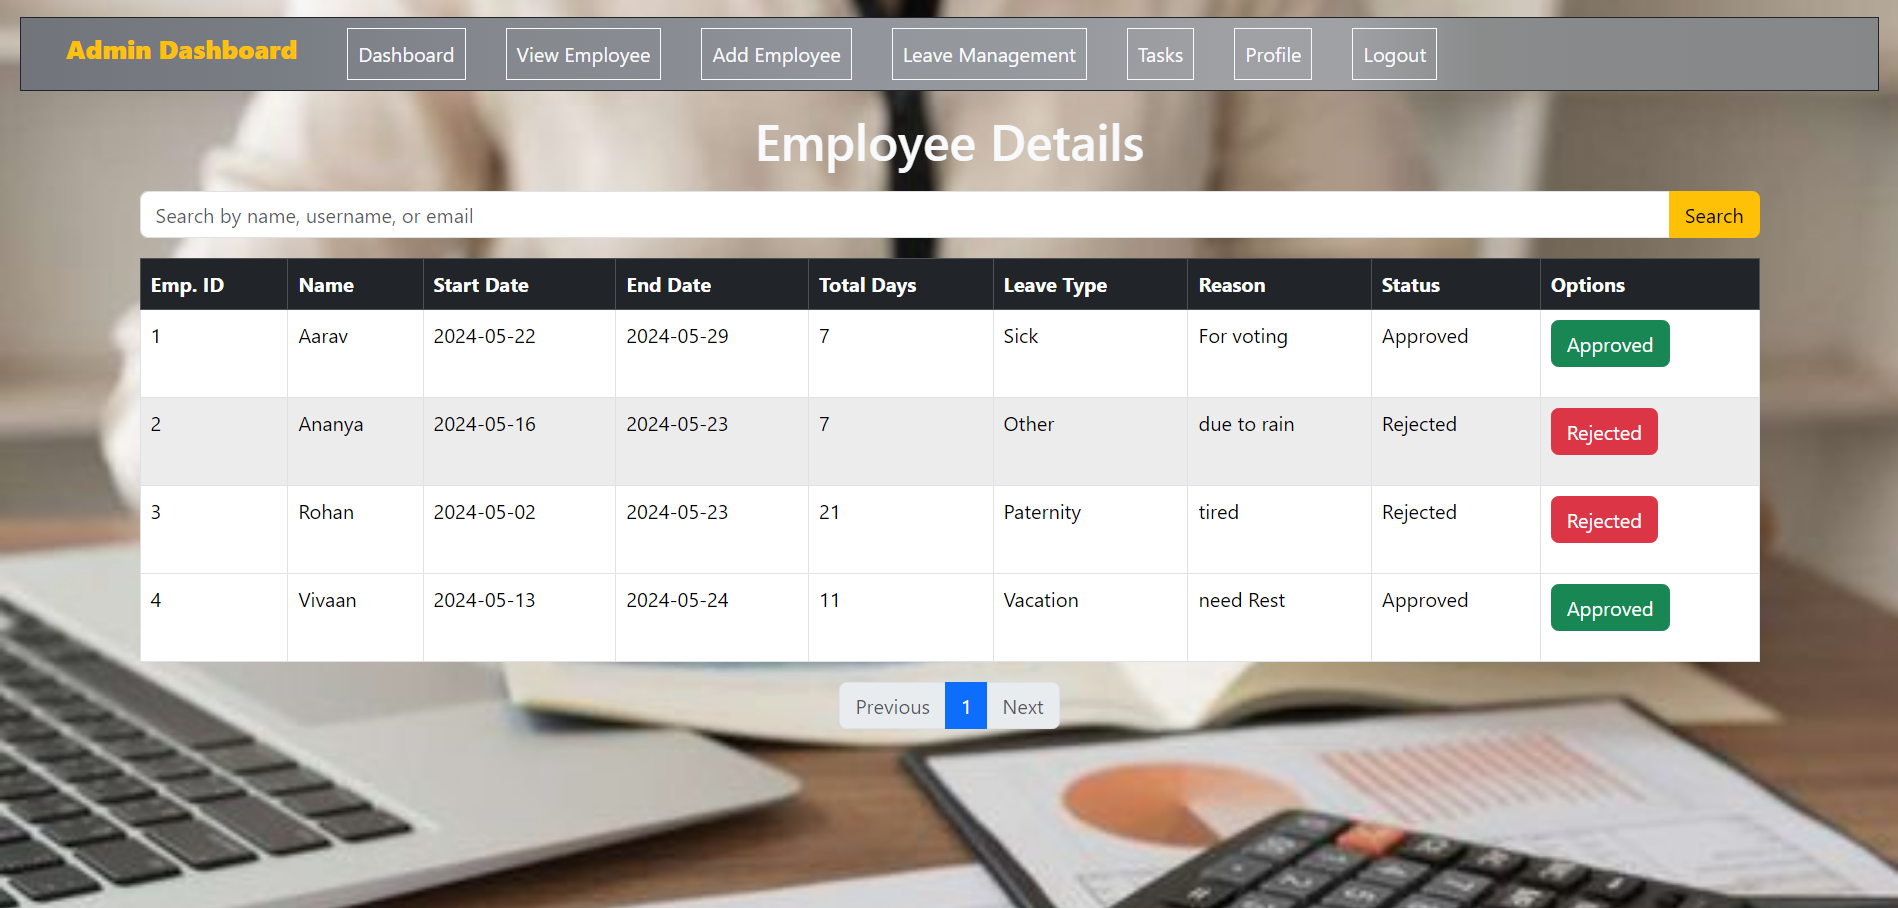Open the Profile page

coord(1273,55)
